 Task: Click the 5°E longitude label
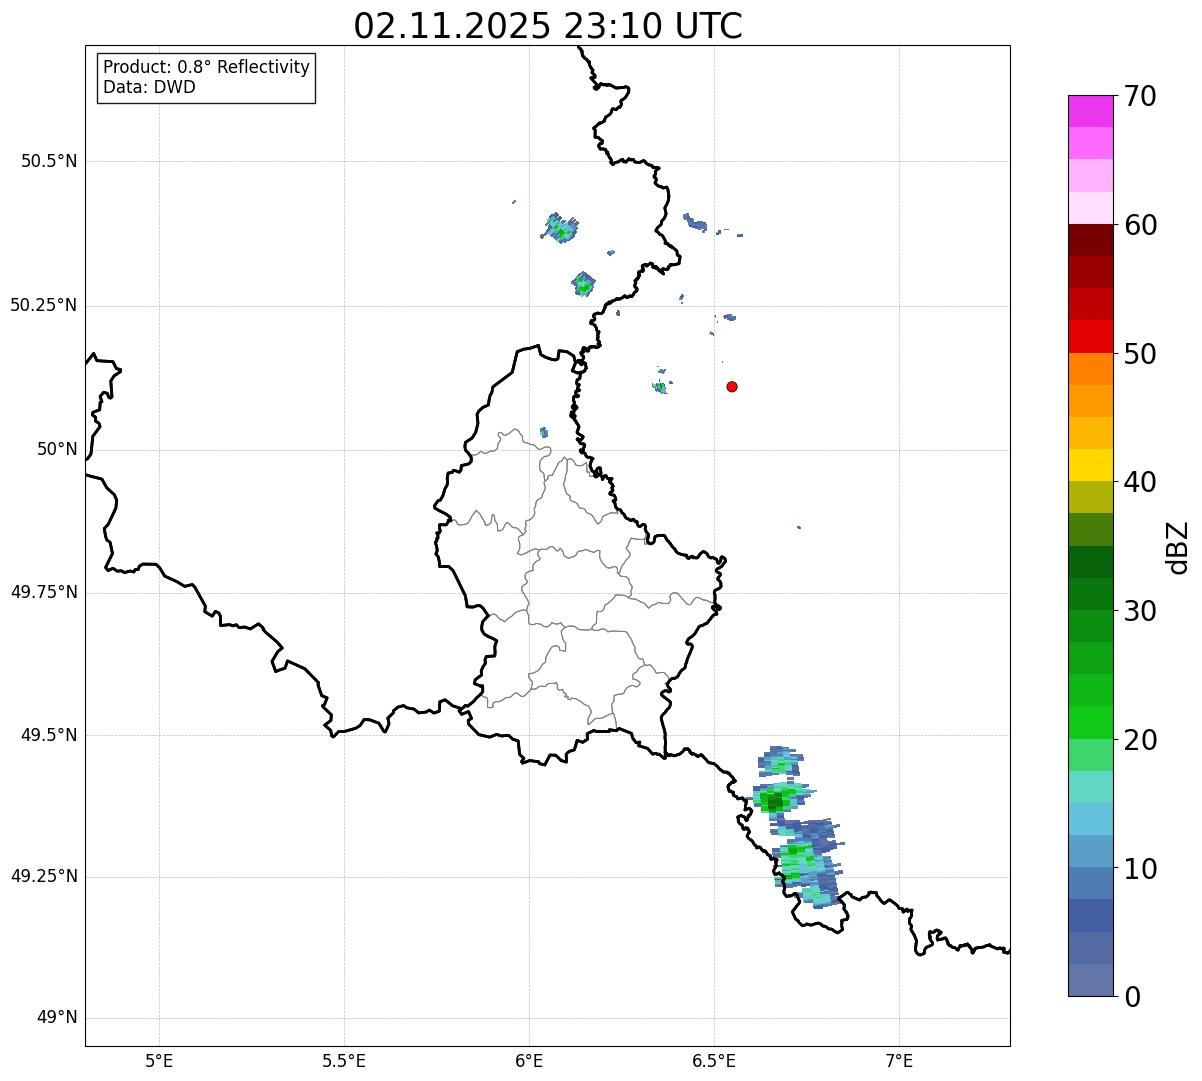[x=159, y=1060]
